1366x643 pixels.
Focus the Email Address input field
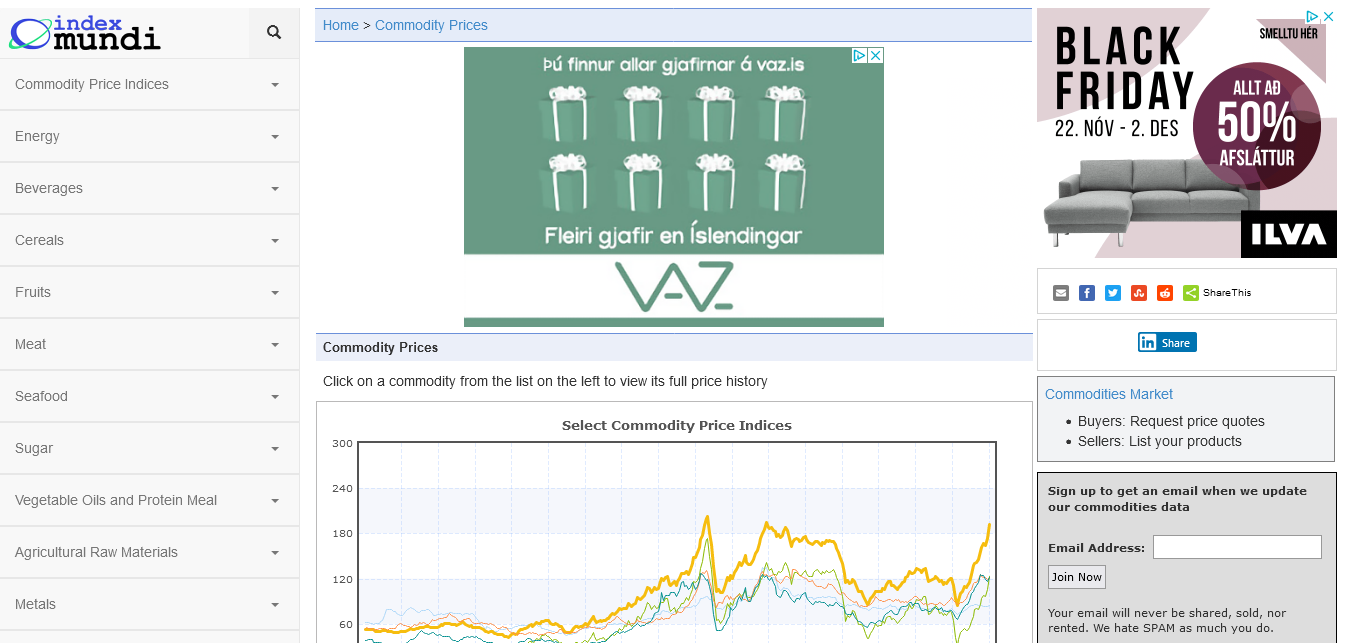pyautogui.click(x=1237, y=547)
